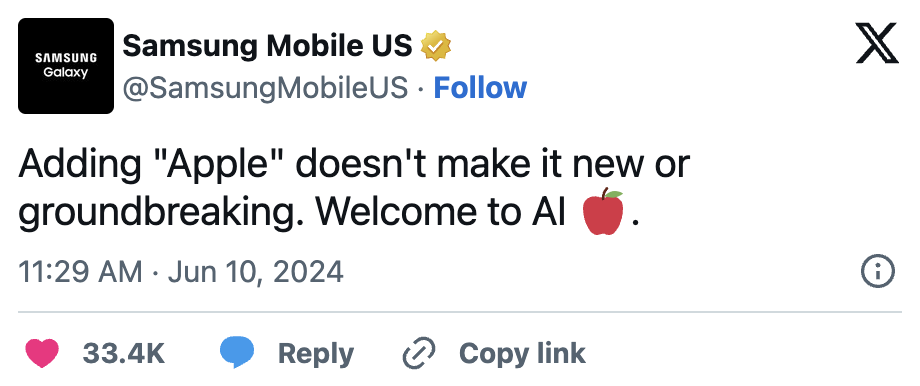
Task: Click the Samsung Mobile US display name
Action: click(x=268, y=46)
